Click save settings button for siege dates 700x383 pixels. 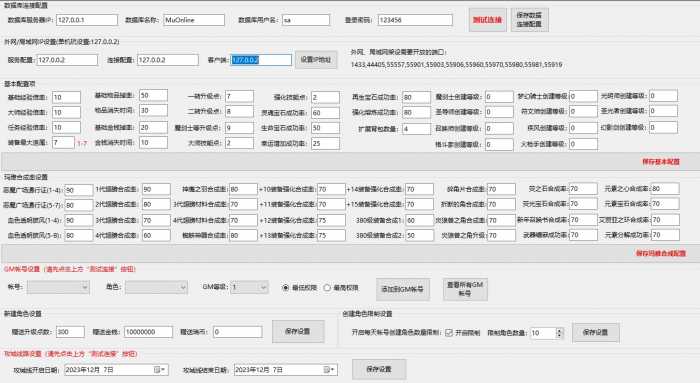379,369
